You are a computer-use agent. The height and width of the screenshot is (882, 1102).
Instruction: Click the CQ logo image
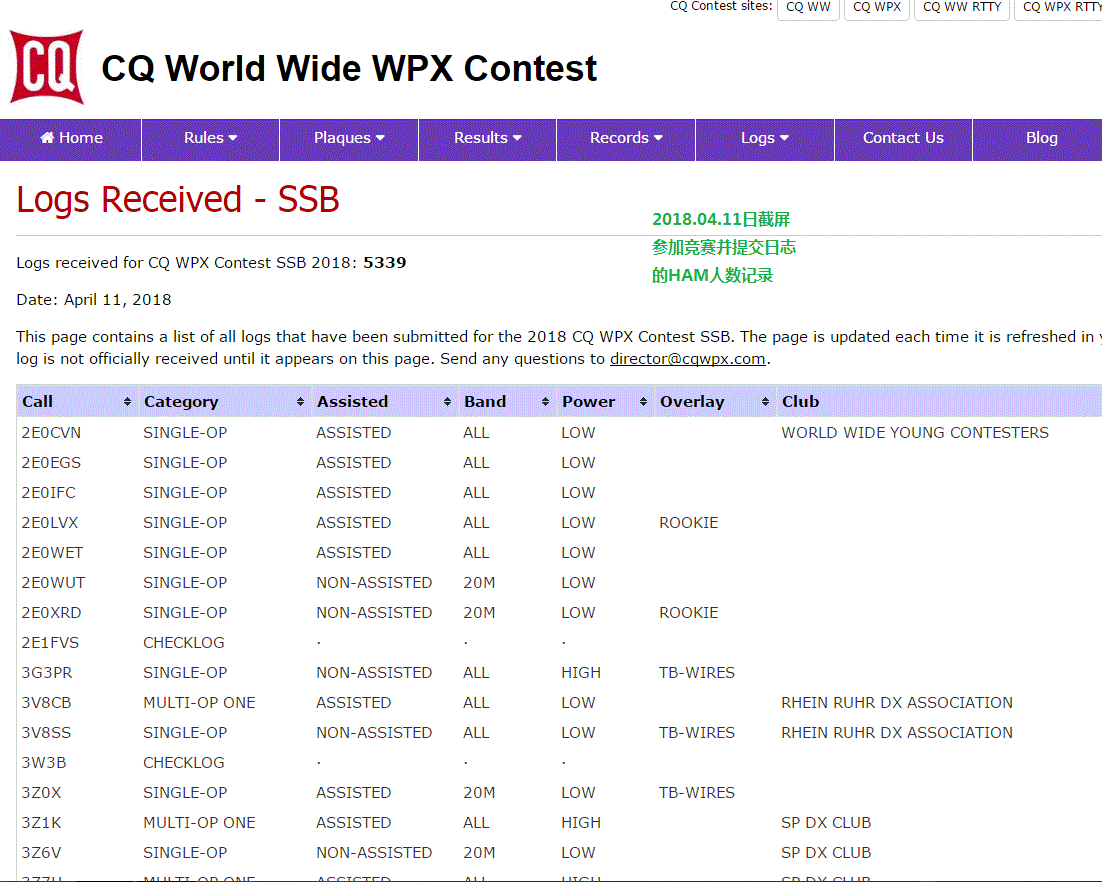coord(47,67)
